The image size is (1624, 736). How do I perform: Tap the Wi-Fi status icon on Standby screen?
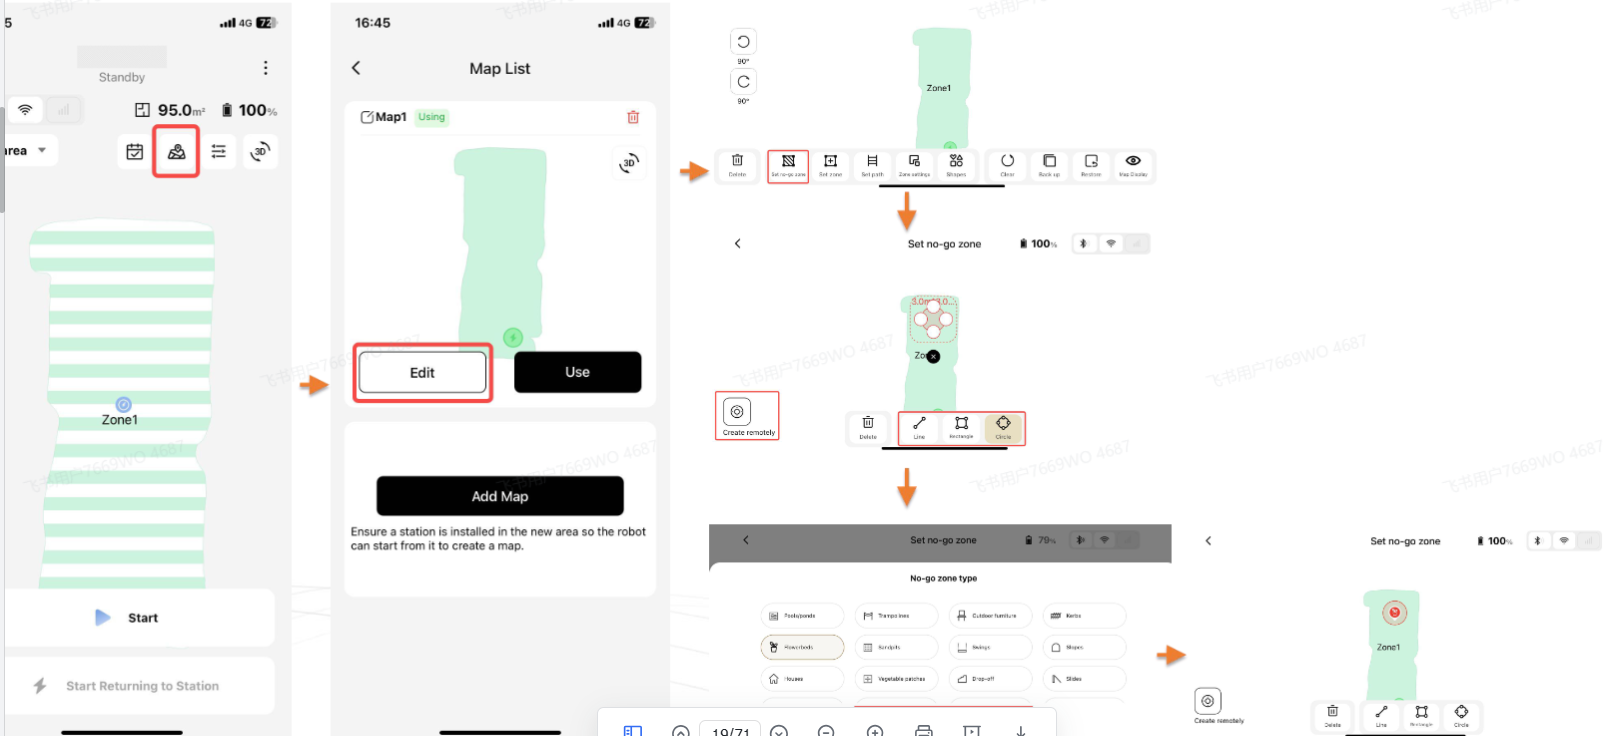click(25, 110)
